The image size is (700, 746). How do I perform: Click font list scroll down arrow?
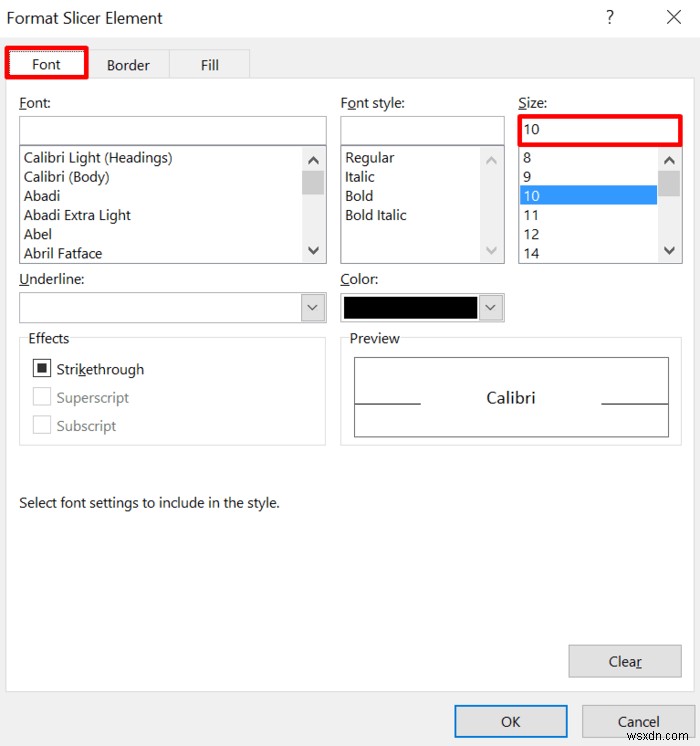pyautogui.click(x=313, y=250)
